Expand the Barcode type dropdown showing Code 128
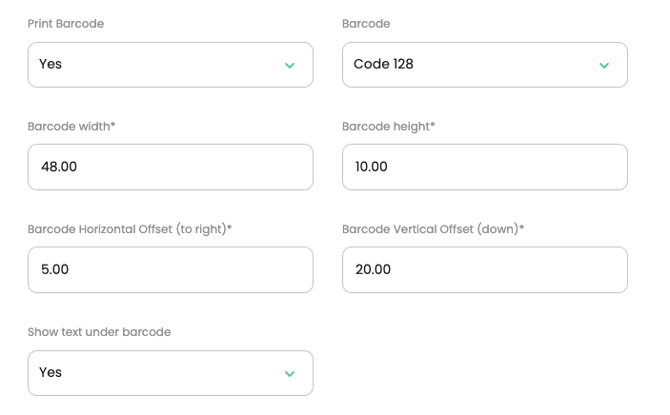Viewport: 670px width, 415px height. [x=484, y=65]
